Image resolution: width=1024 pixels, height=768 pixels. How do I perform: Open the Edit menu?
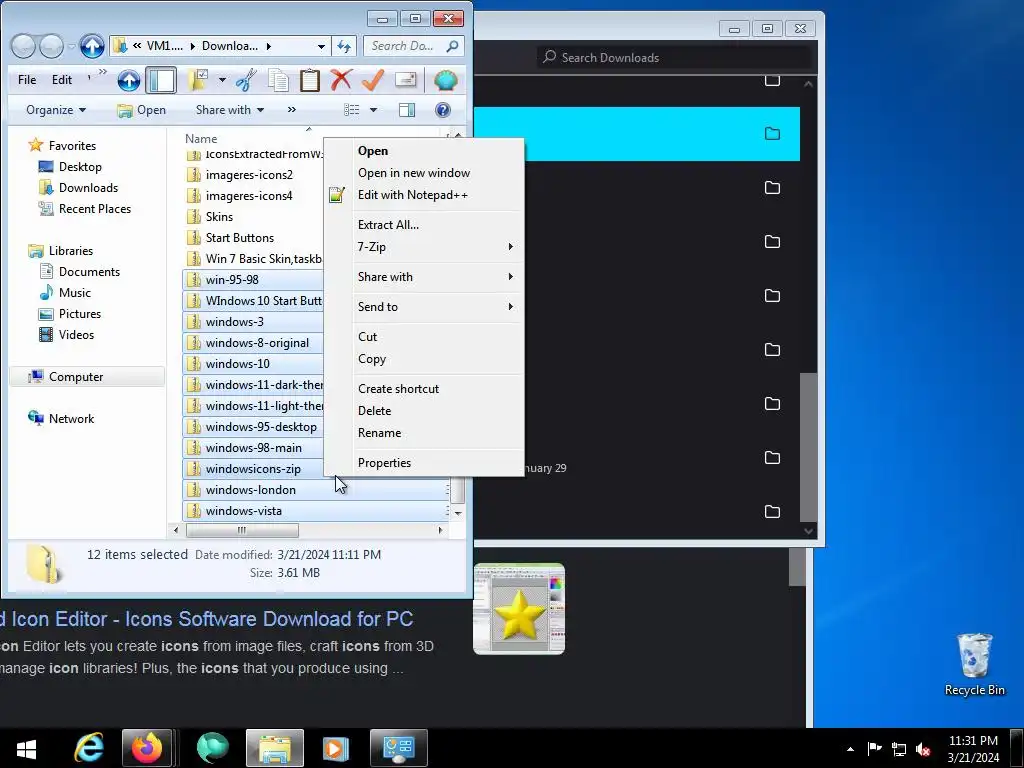click(62, 80)
